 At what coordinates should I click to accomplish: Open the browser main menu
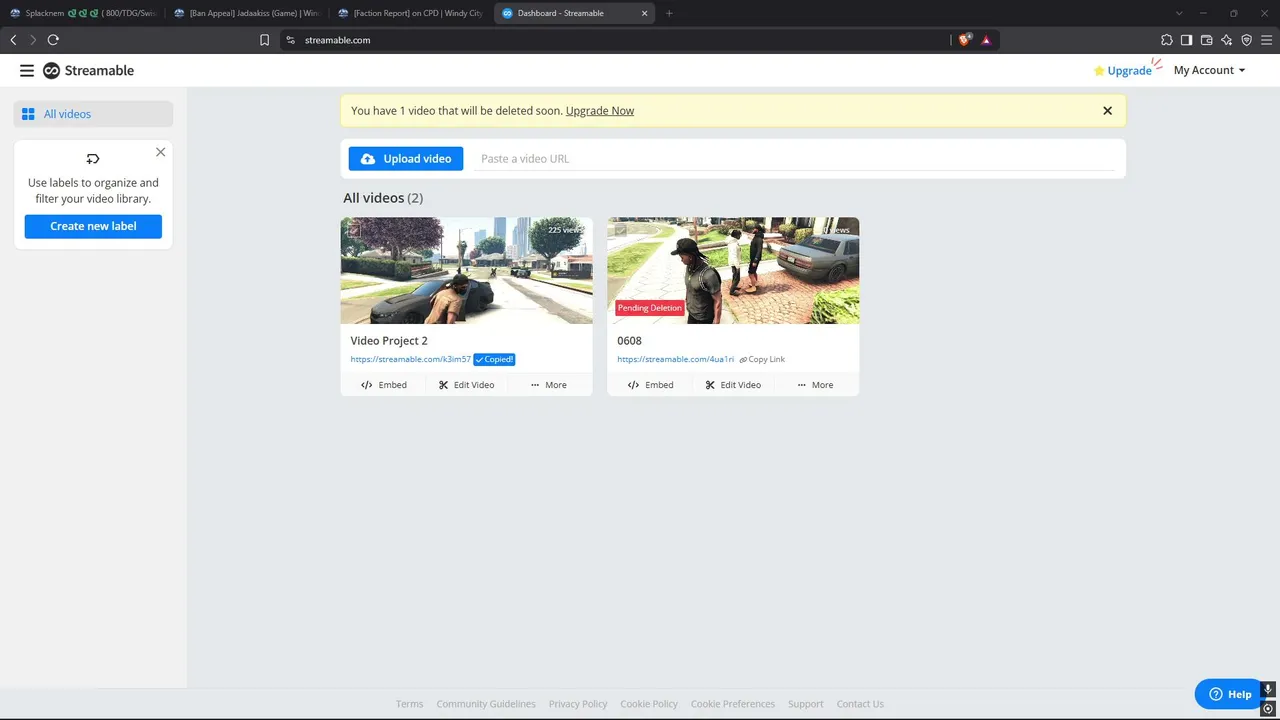(1267, 40)
